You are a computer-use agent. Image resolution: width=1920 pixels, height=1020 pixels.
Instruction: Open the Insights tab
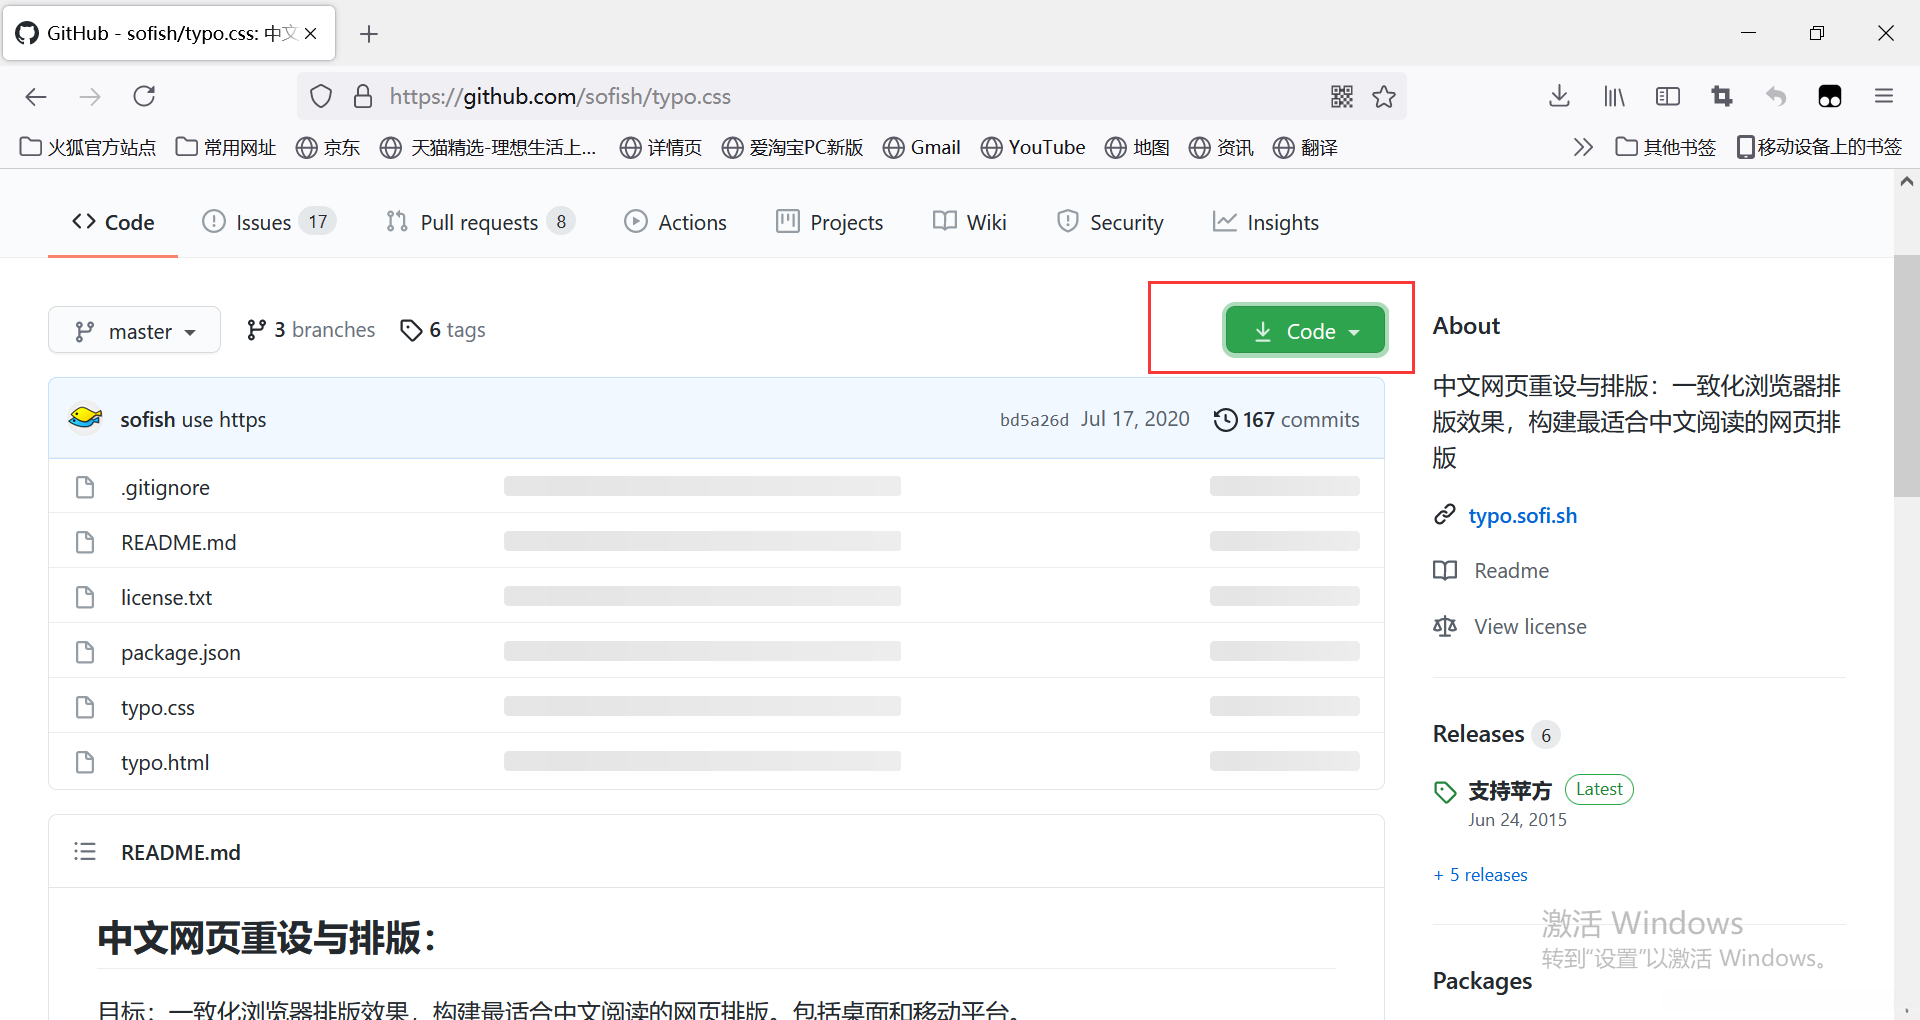click(x=1266, y=222)
